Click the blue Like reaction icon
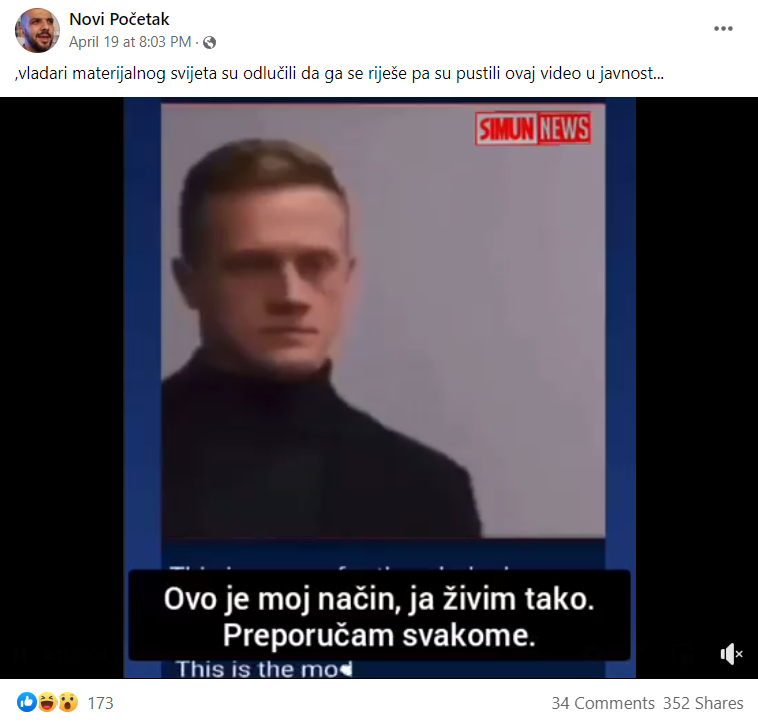This screenshot has width=758, height=725. (x=27, y=702)
